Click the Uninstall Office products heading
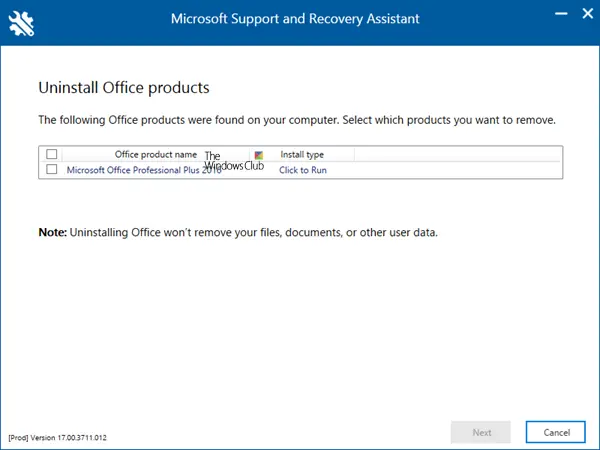 pyautogui.click(x=124, y=88)
